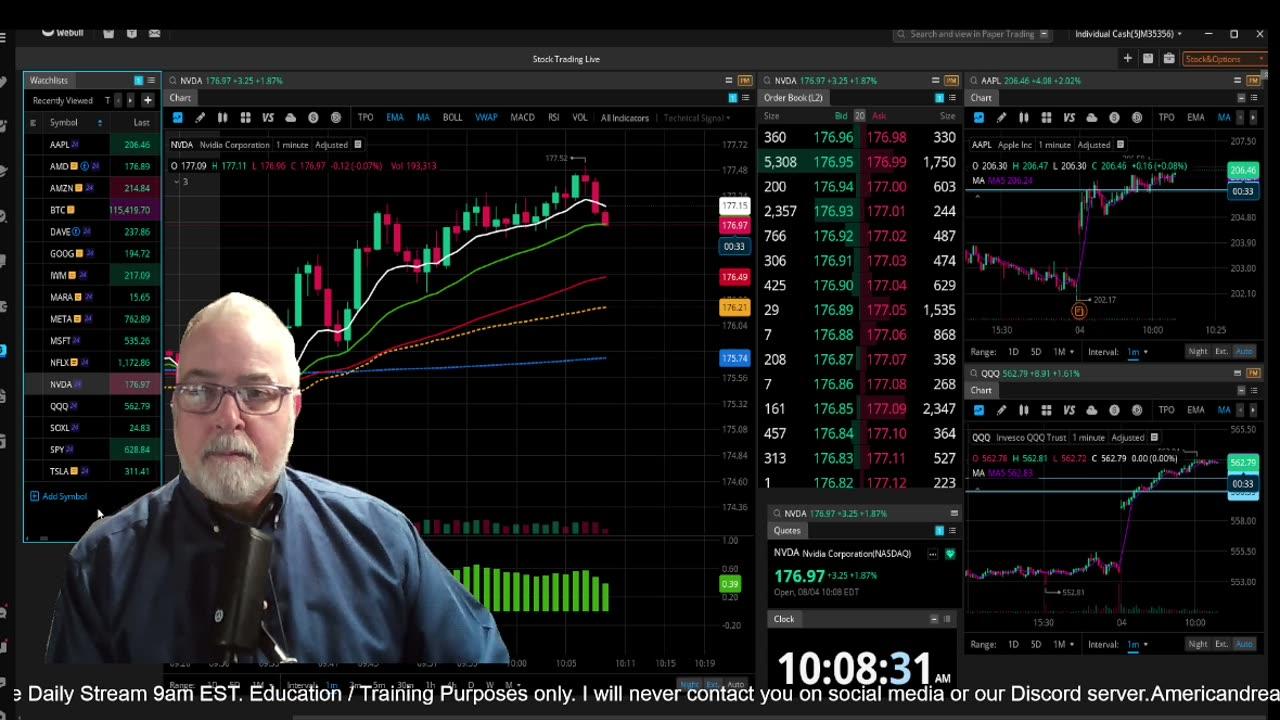Click the replay circle icon in NVDA chart toolbar
Screen dimensions: 1280x720
(x=336, y=118)
